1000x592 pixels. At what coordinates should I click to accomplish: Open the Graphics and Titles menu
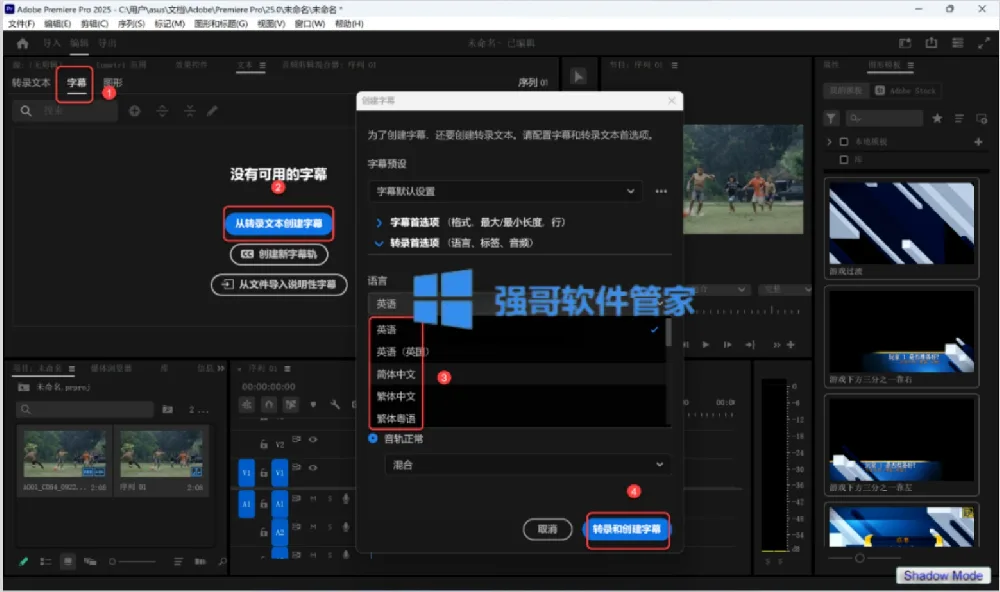[x=221, y=24]
